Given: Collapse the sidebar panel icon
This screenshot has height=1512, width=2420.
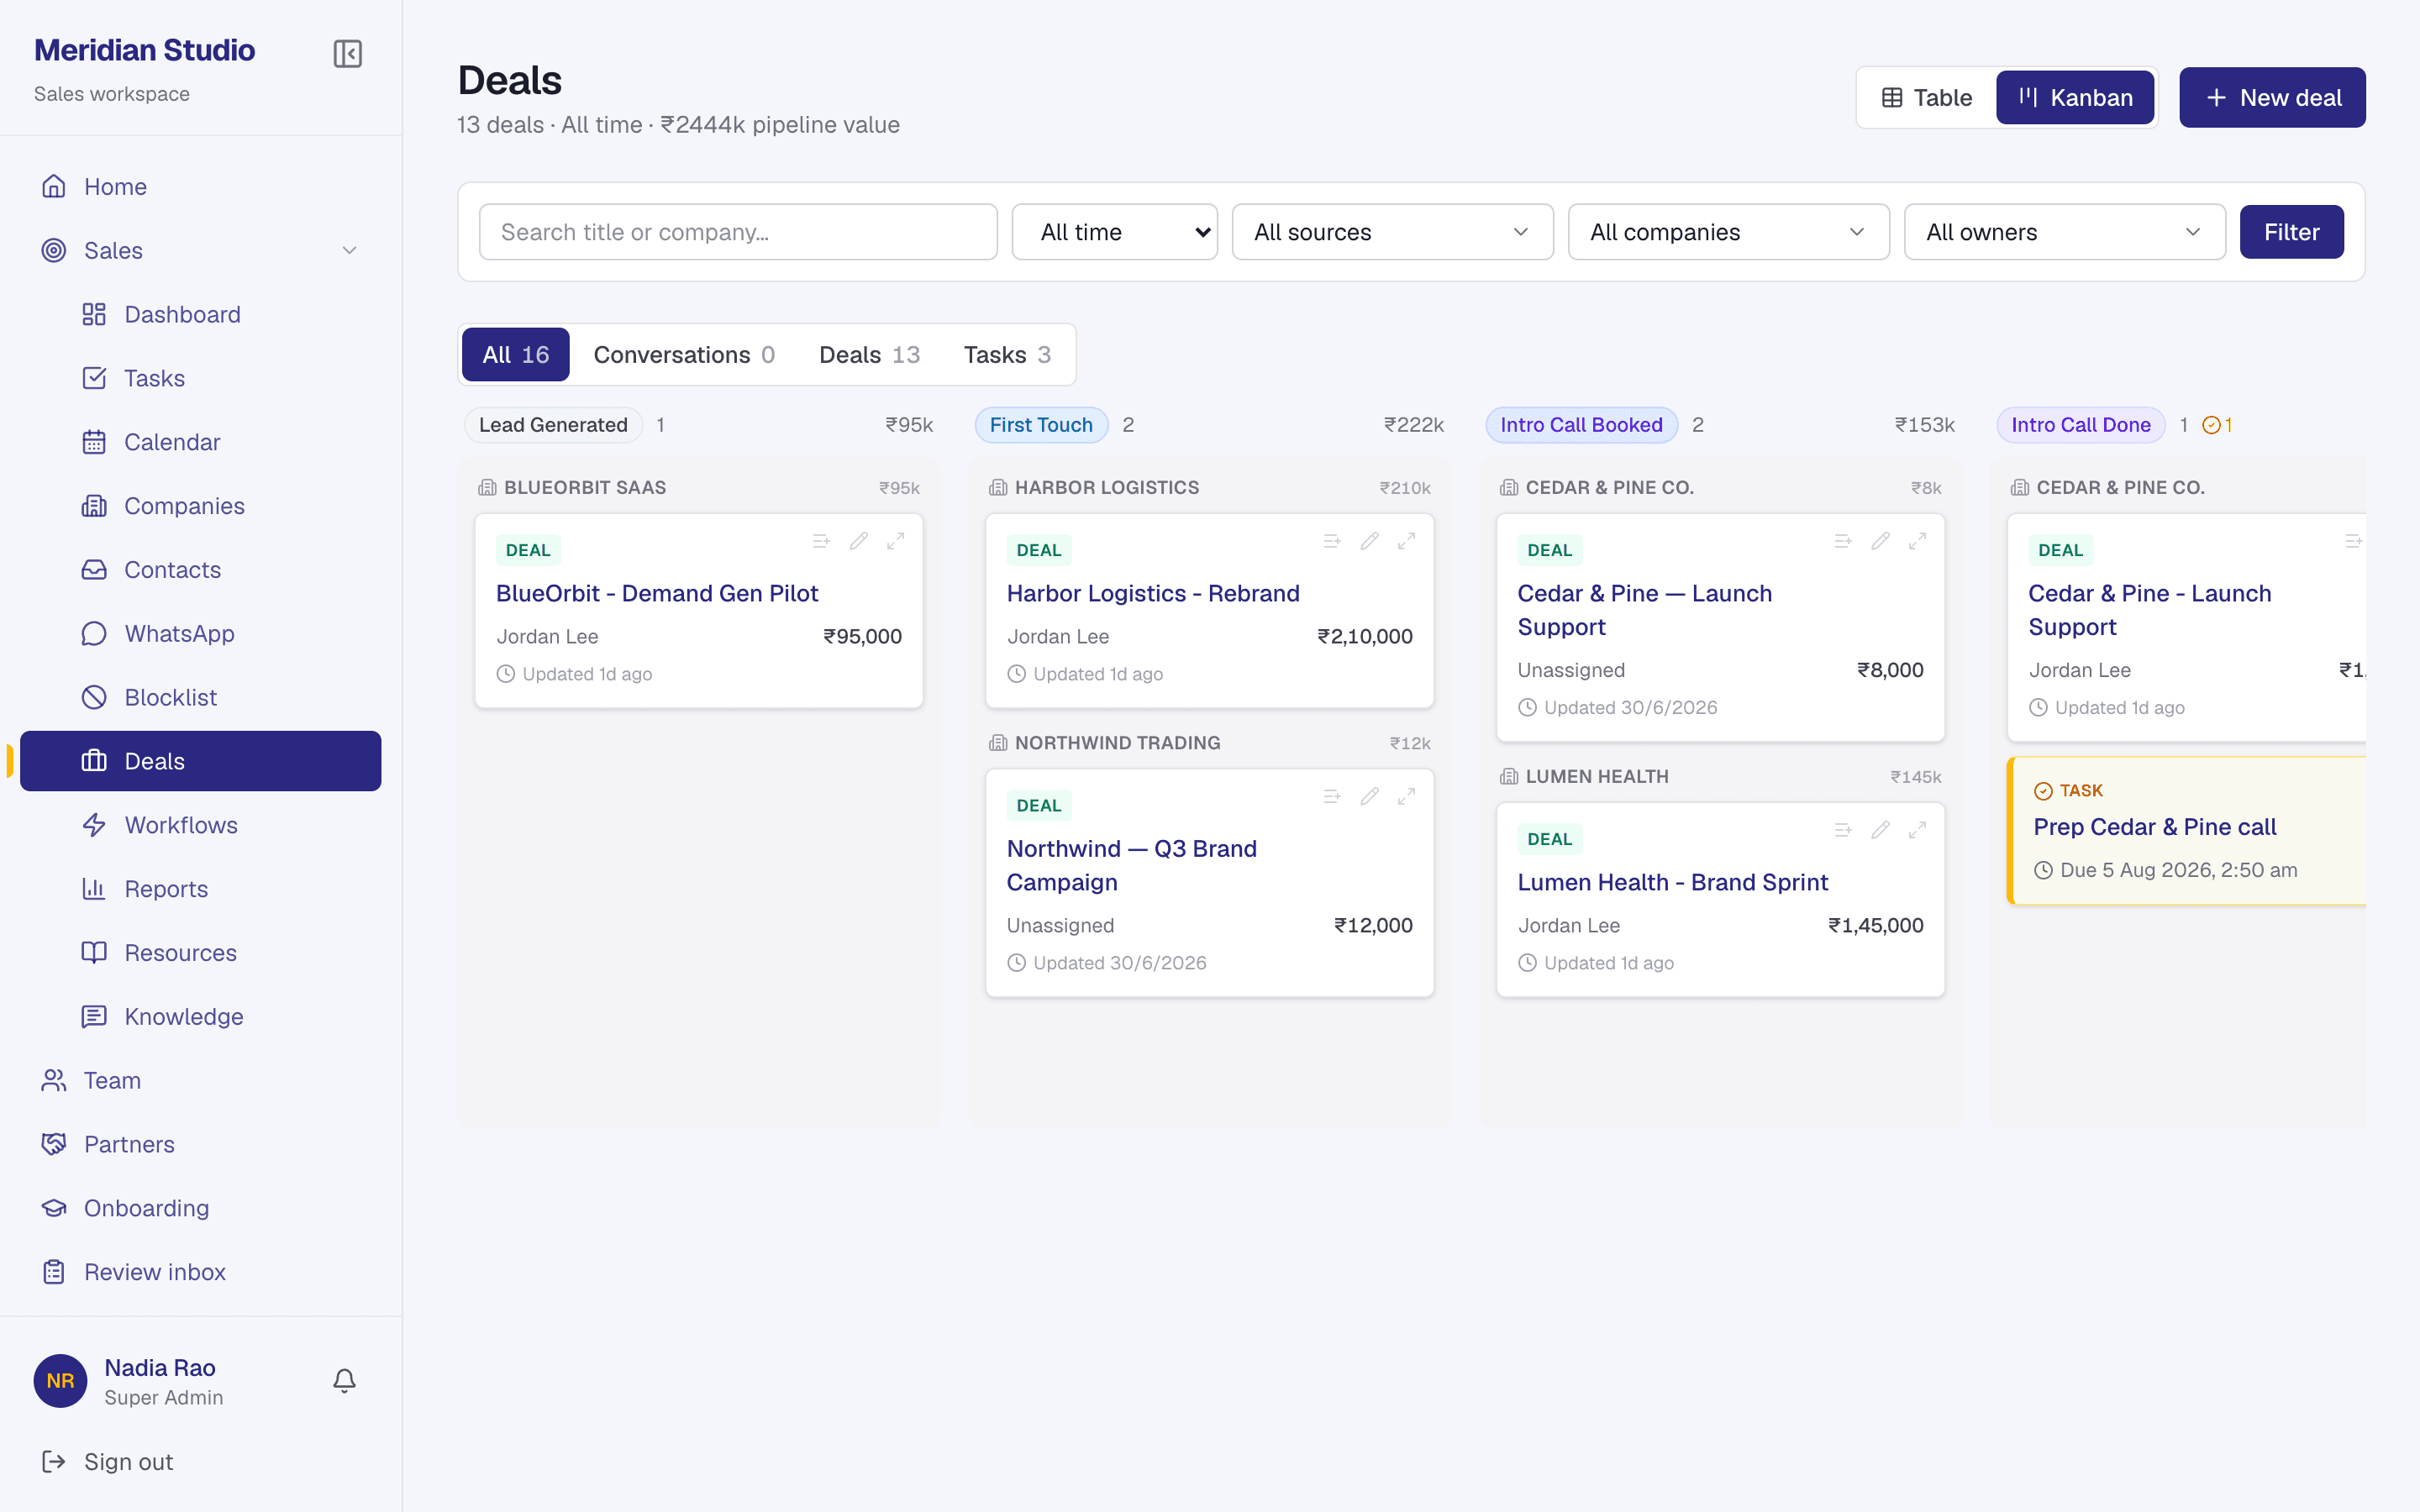Looking at the screenshot, I should (347, 54).
